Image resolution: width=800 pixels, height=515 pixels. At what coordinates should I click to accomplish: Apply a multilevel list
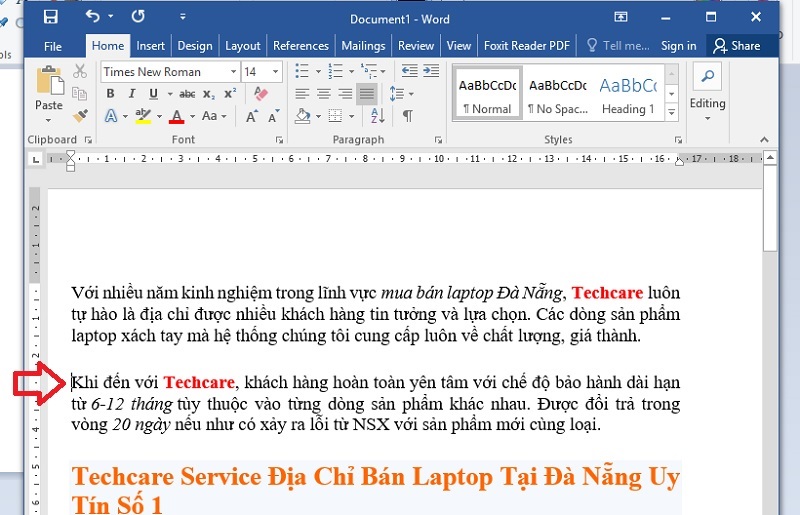(x=368, y=71)
